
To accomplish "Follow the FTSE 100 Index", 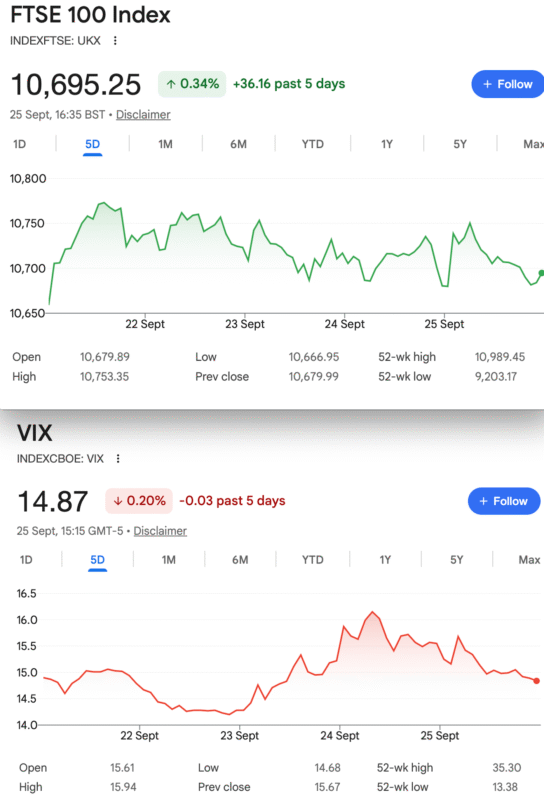I will coord(508,84).
